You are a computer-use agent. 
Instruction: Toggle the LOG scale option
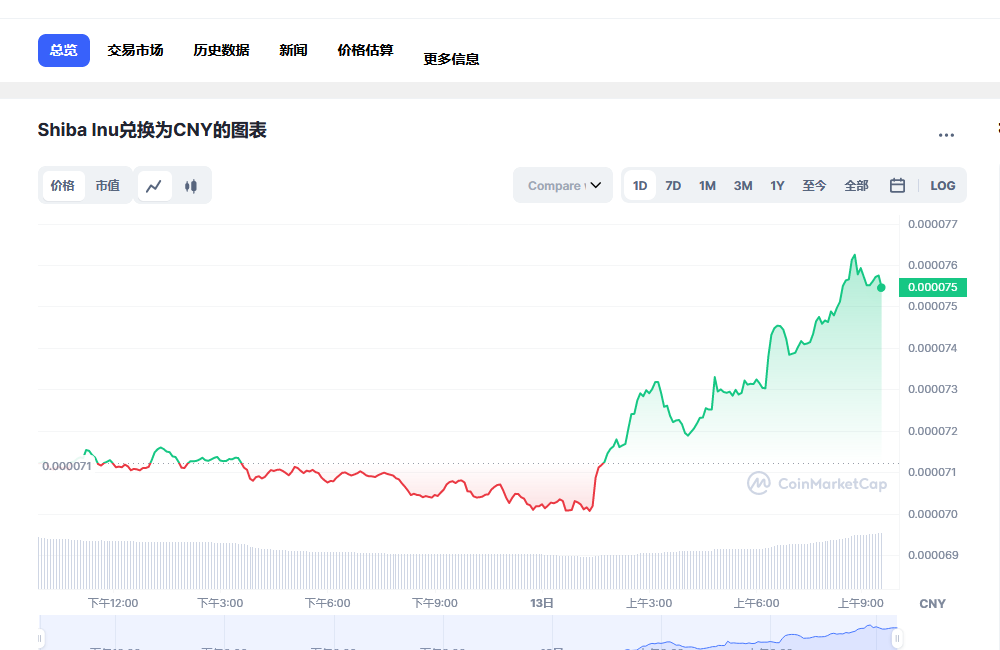[x=941, y=185]
